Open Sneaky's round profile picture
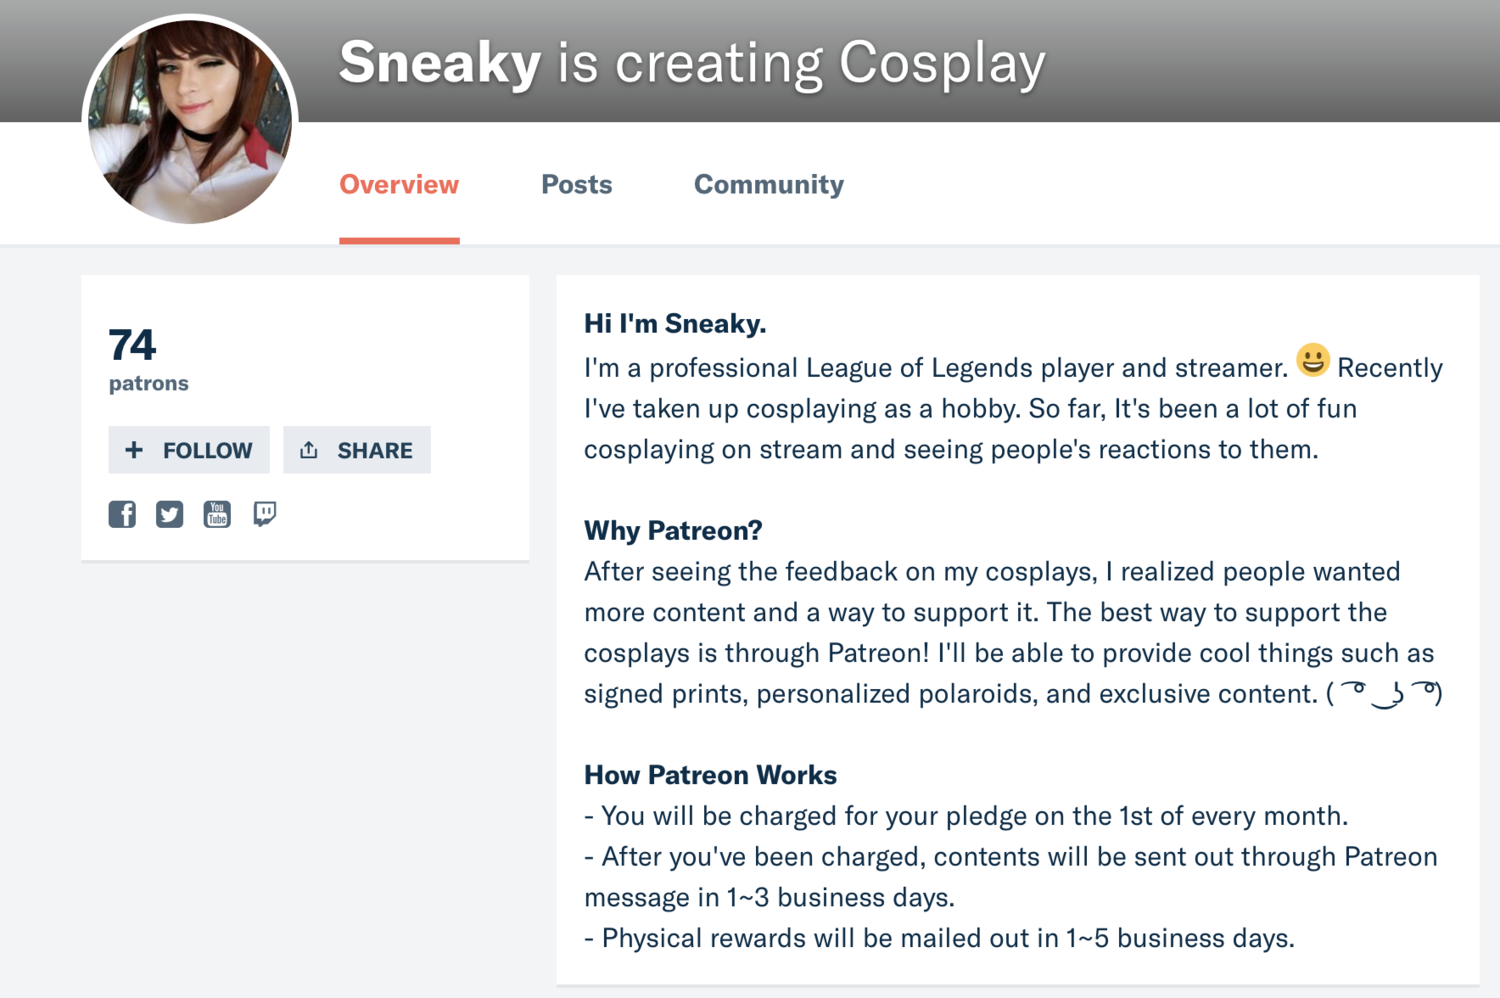Screen dimensions: 1500x998 (x=190, y=121)
